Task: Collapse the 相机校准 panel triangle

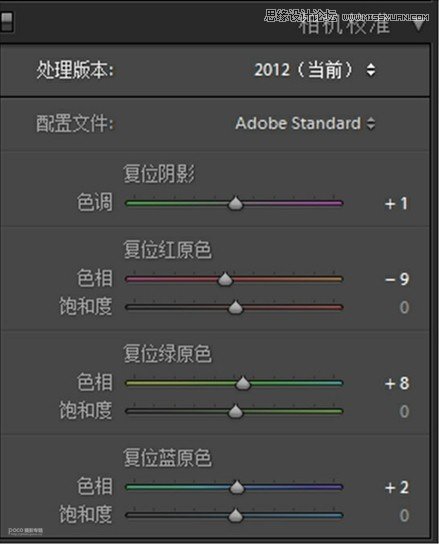Action: pyautogui.click(x=419, y=26)
